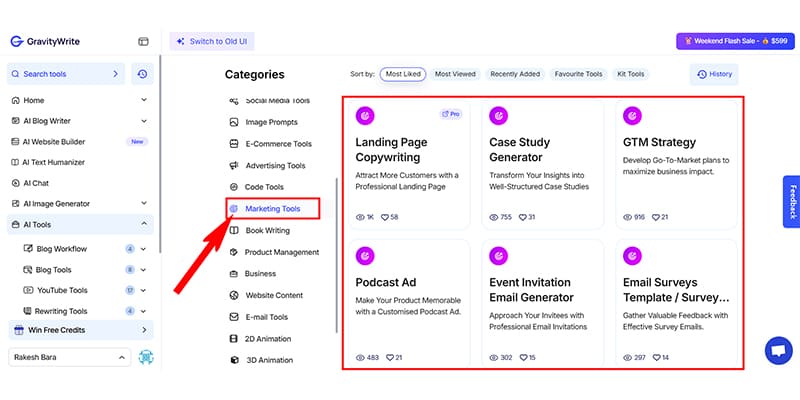Open the Case Study Generator tool
The image size is (800, 400).
pos(542,164)
